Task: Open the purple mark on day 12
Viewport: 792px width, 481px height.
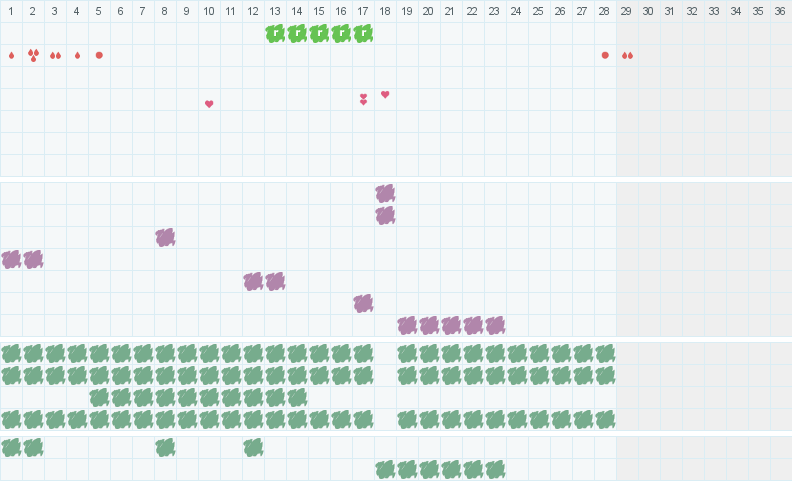Action: [x=253, y=281]
